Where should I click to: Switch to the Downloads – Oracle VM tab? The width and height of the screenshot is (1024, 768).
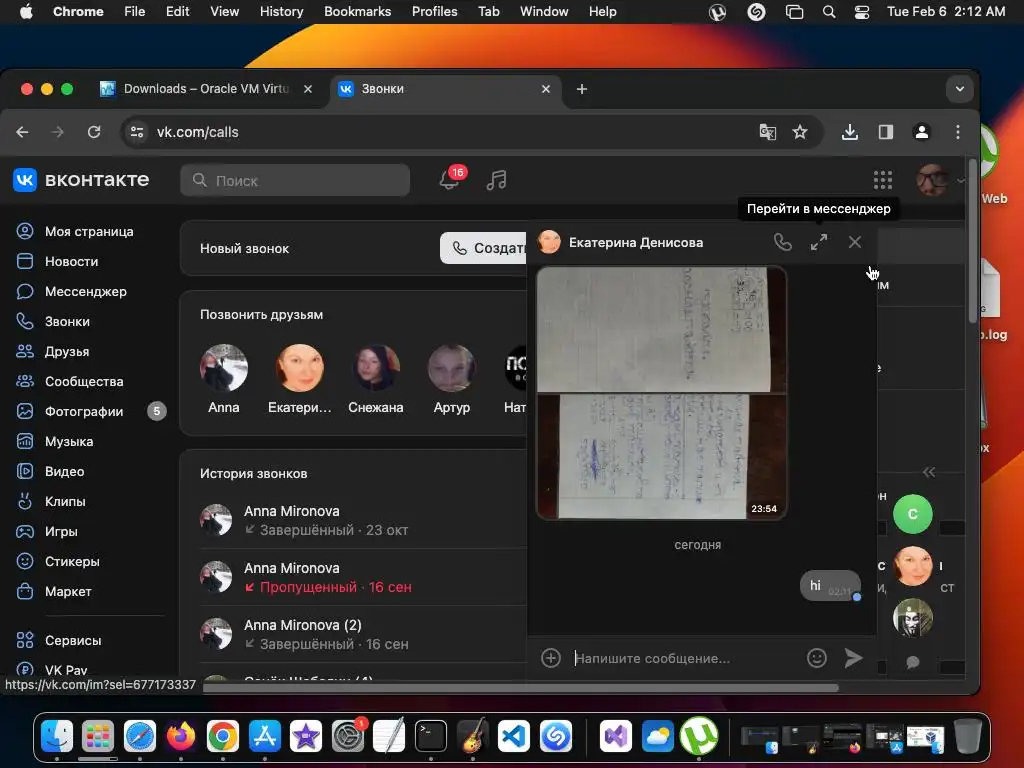[206, 89]
